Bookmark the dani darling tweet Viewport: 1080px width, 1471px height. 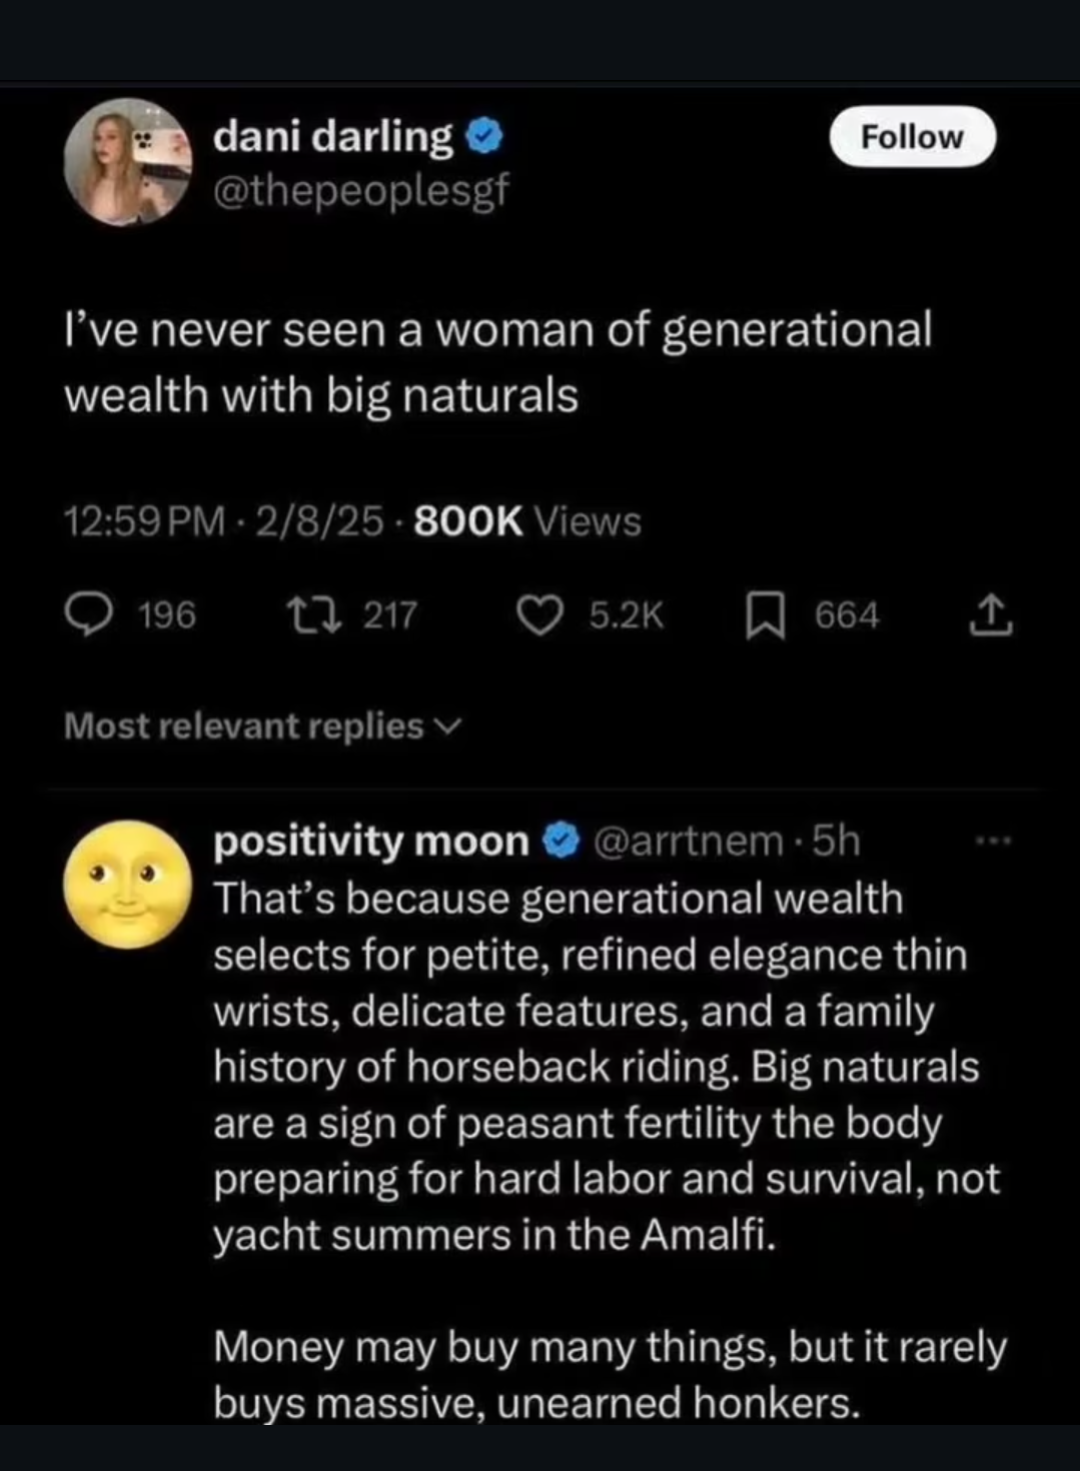763,616
